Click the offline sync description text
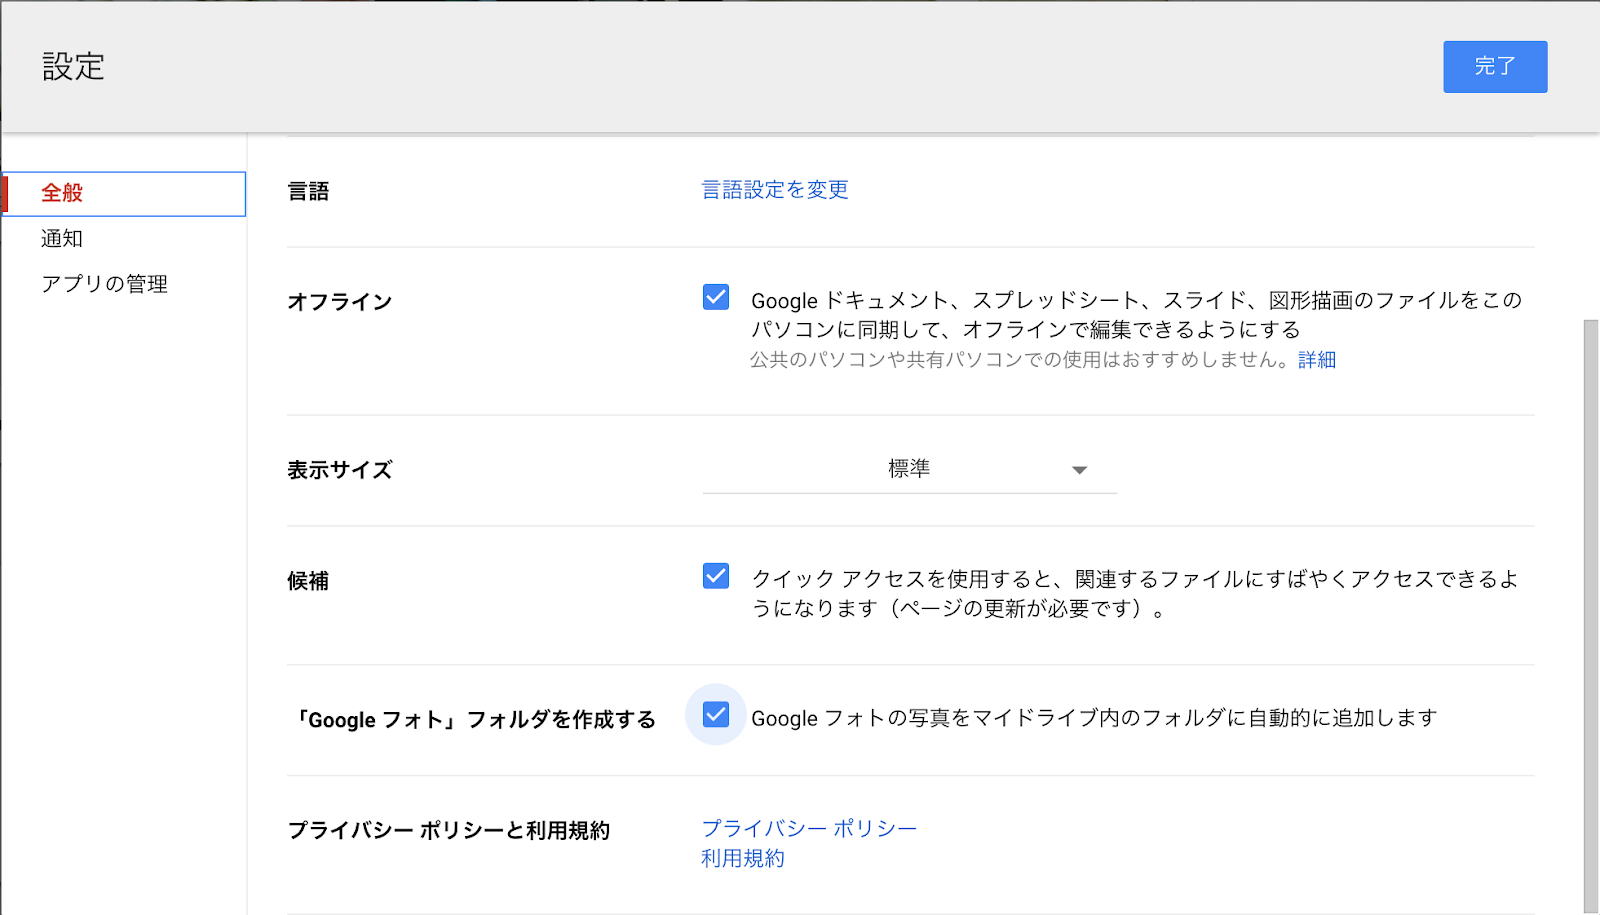This screenshot has height=915, width=1600. 1137,315
